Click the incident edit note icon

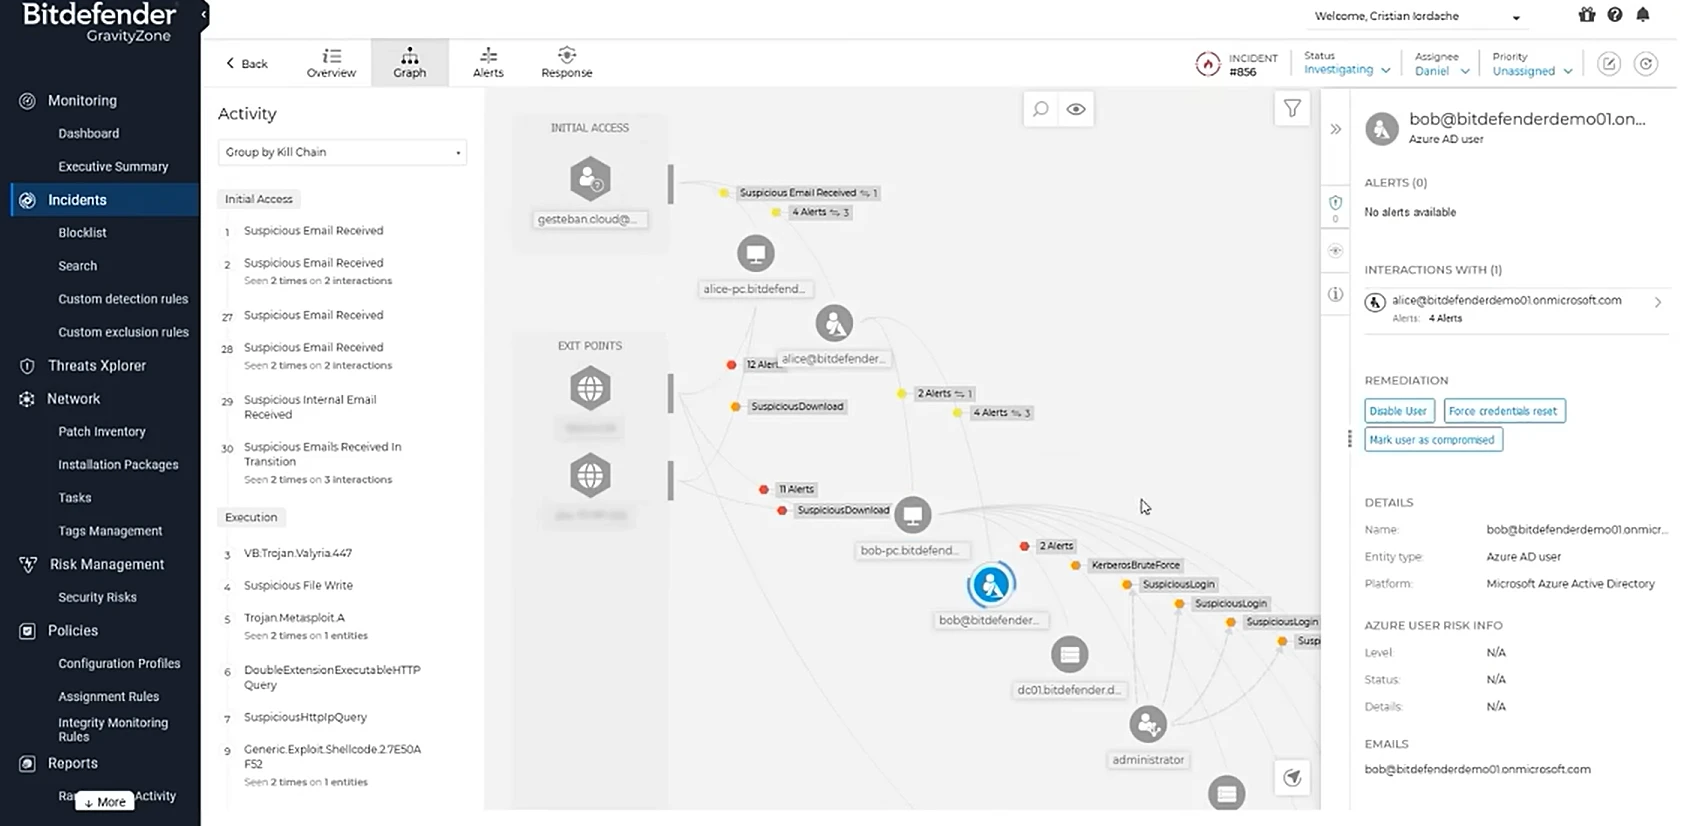(x=1609, y=64)
